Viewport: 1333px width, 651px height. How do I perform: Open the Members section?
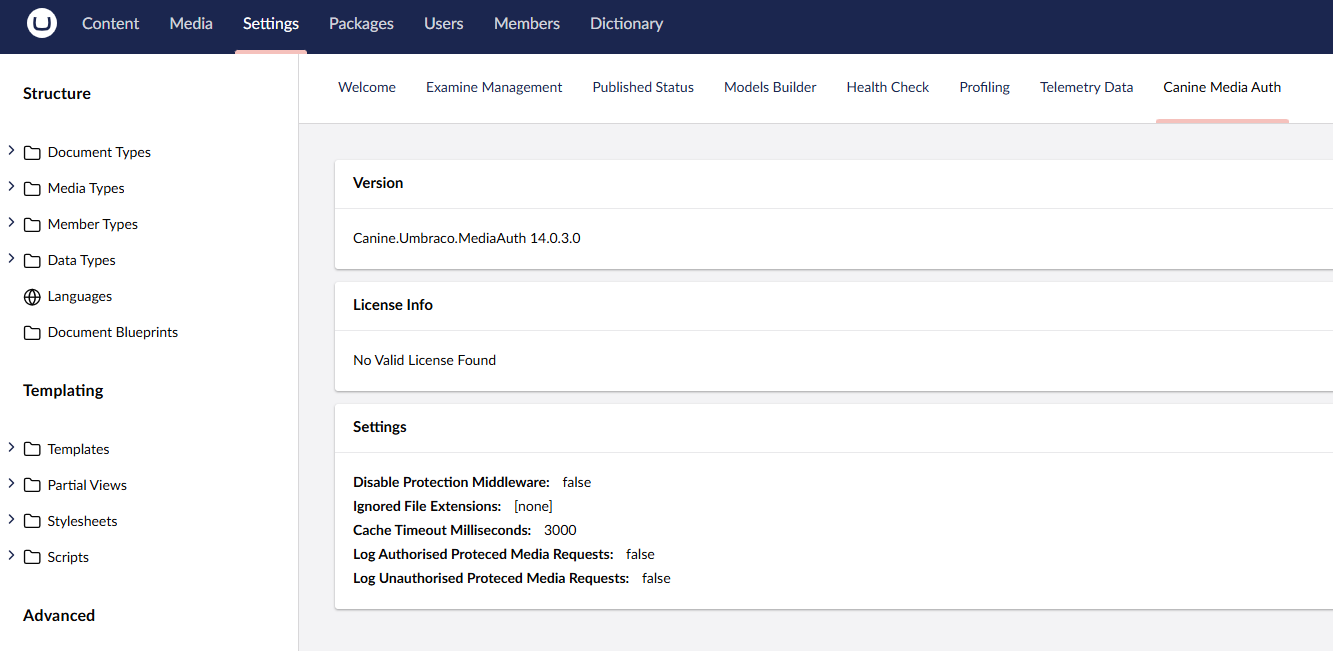(x=527, y=23)
